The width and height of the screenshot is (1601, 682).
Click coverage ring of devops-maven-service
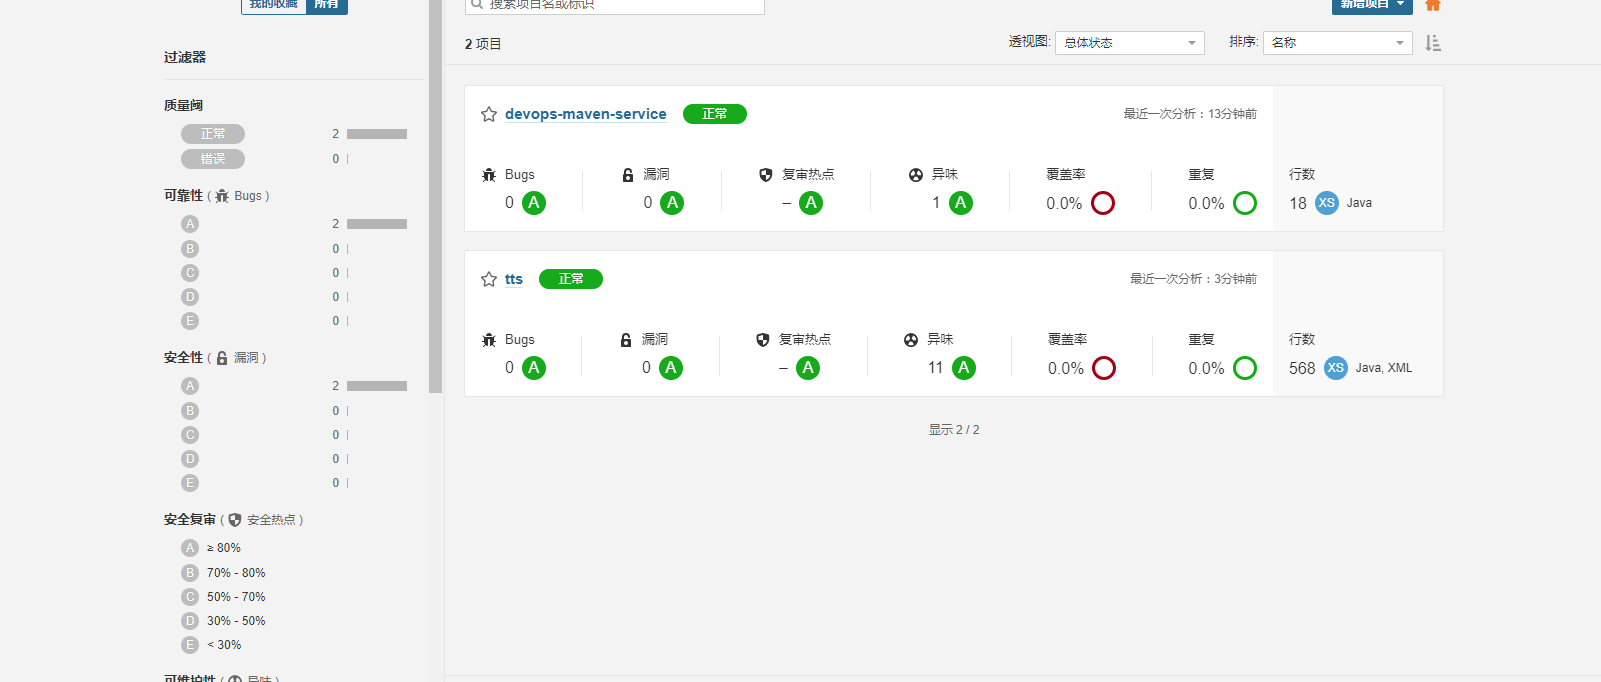pyautogui.click(x=1103, y=203)
